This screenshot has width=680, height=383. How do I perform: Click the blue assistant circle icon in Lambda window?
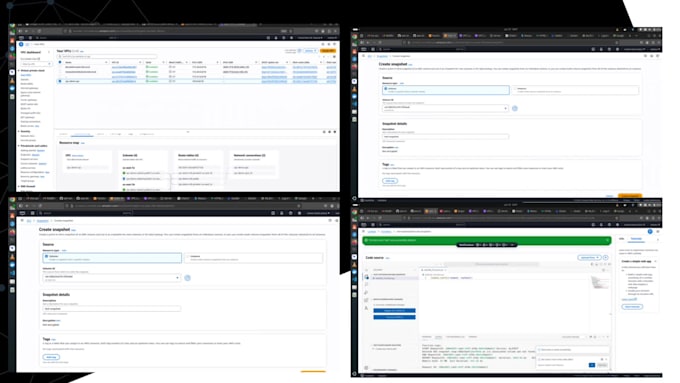pos(650,232)
